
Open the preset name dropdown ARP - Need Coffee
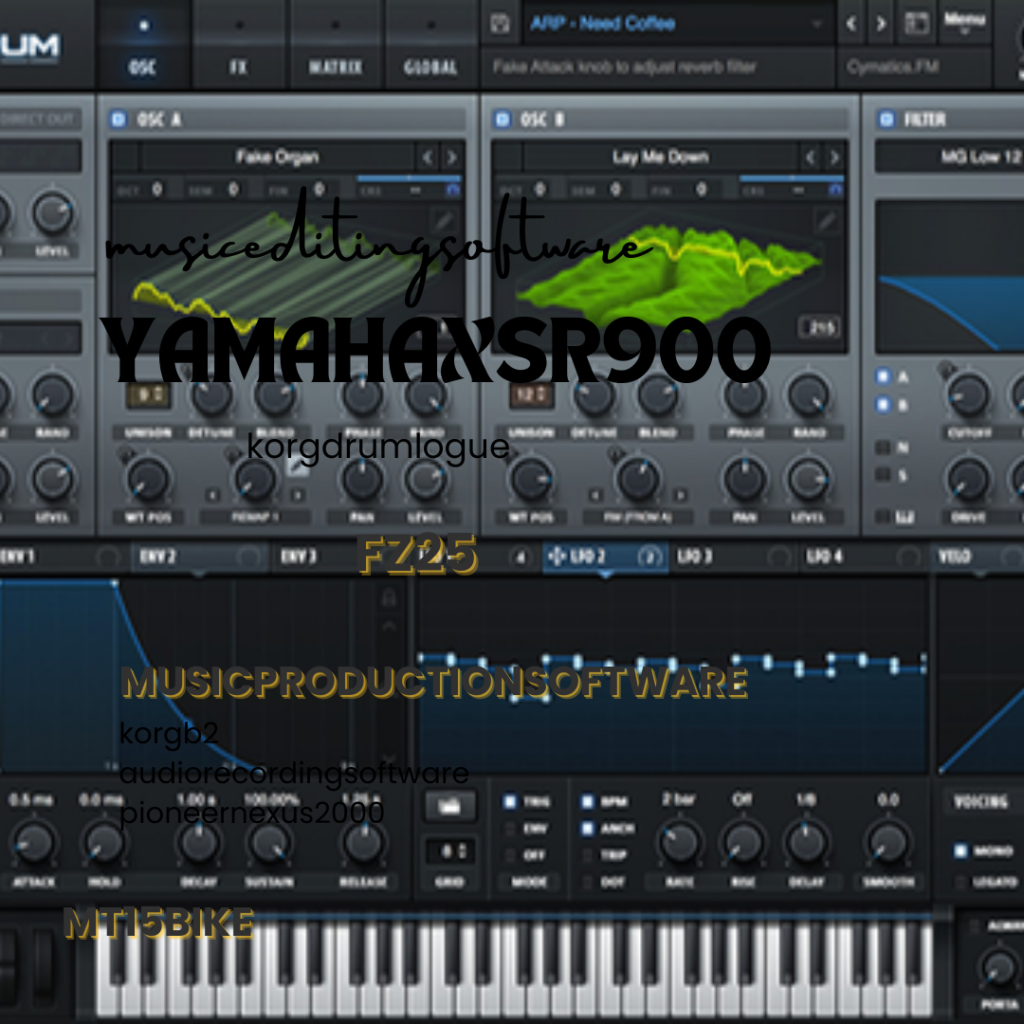678,24
